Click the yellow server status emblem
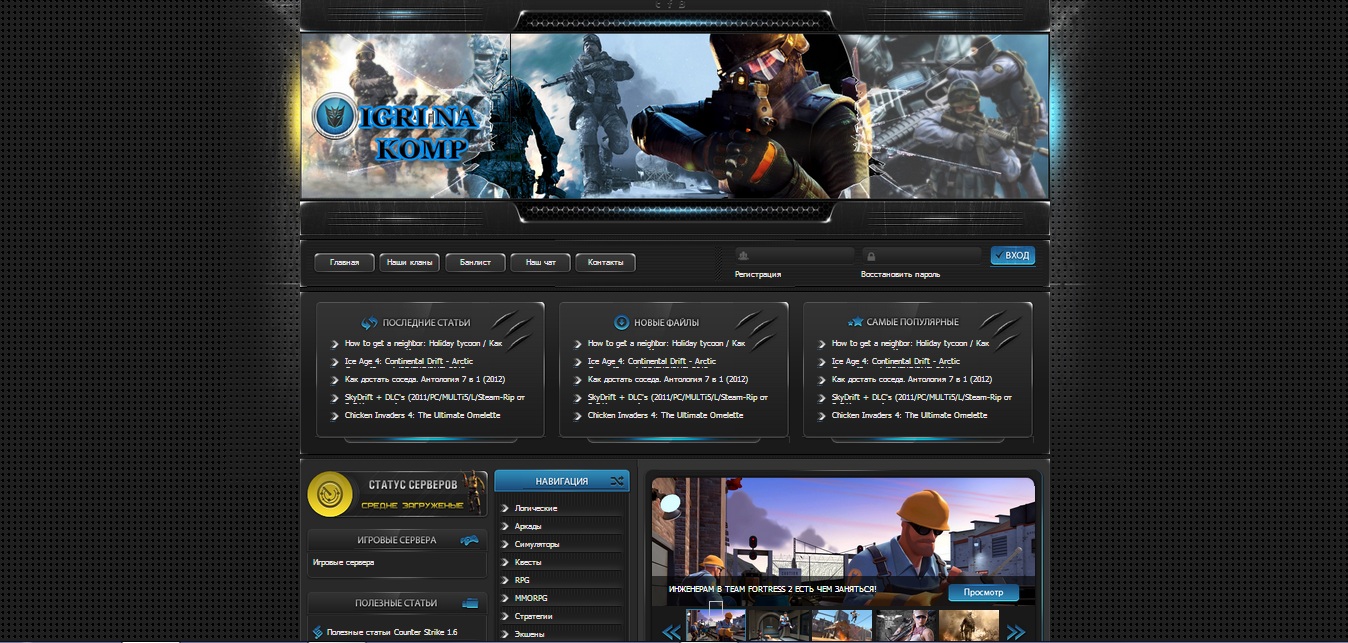Viewport: 1348px width, 643px height. point(330,494)
